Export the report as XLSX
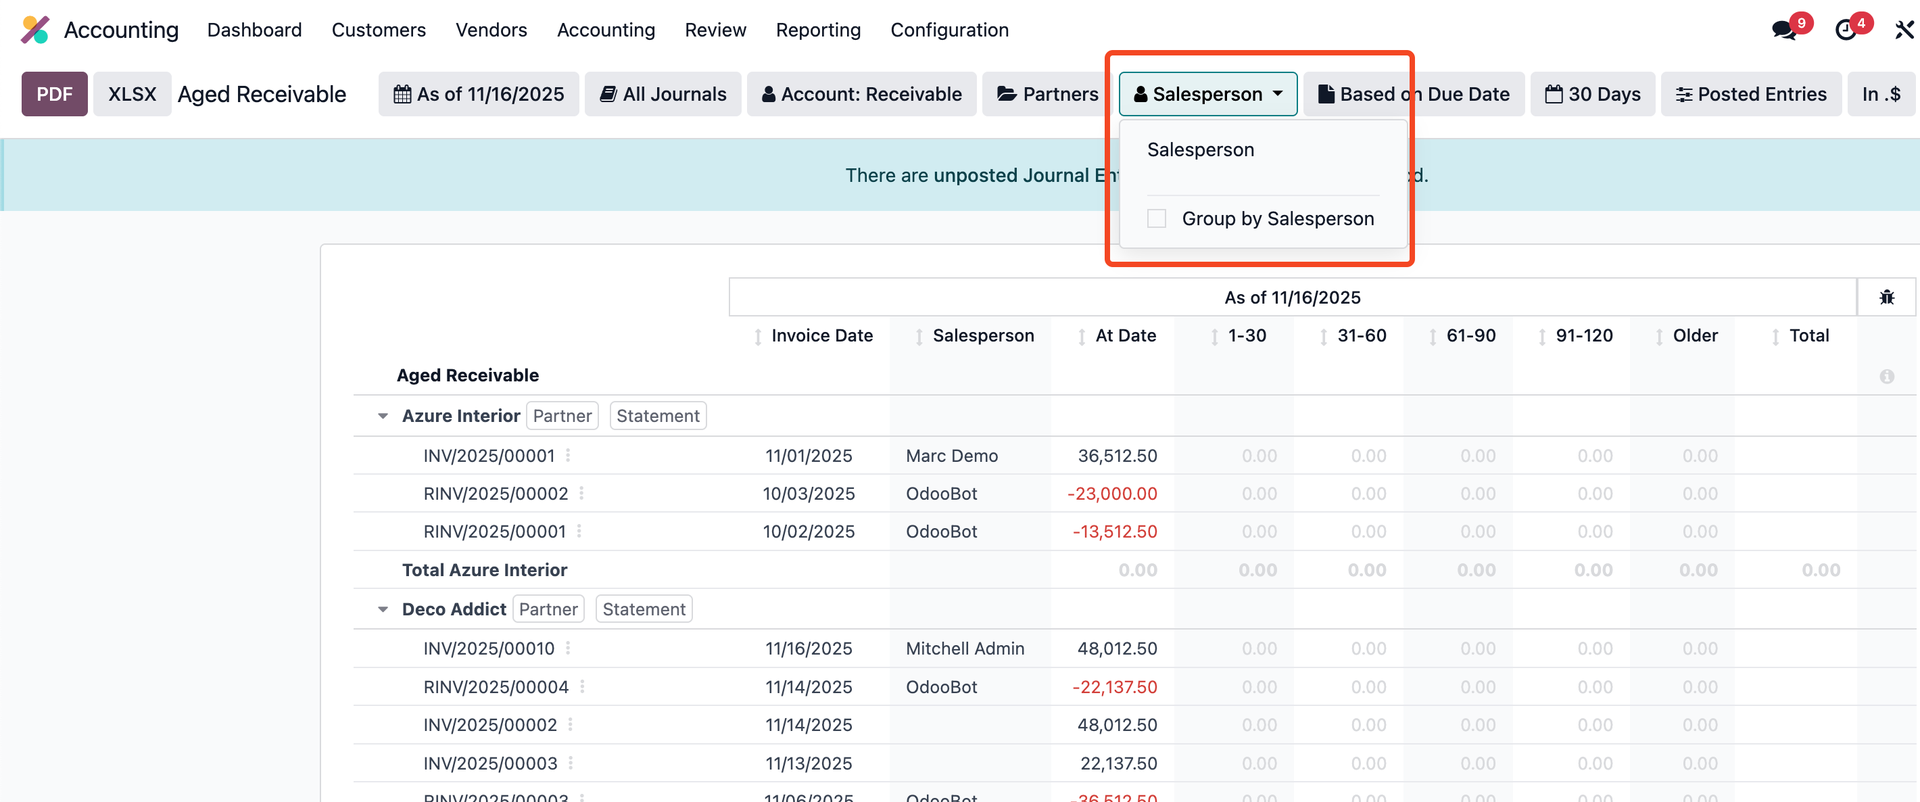This screenshot has width=1920, height=802. (132, 94)
